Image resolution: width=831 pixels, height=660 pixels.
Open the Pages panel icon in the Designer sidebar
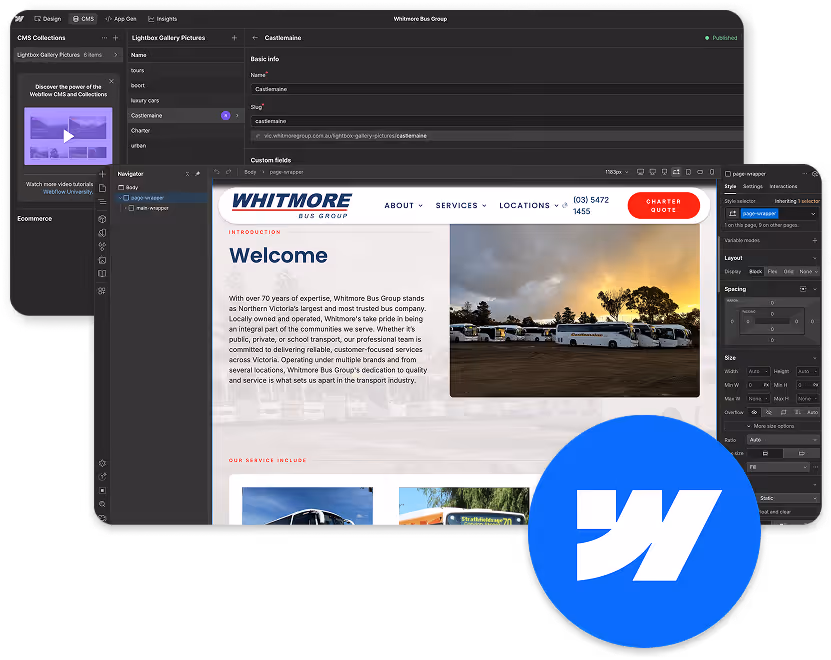tap(102, 188)
